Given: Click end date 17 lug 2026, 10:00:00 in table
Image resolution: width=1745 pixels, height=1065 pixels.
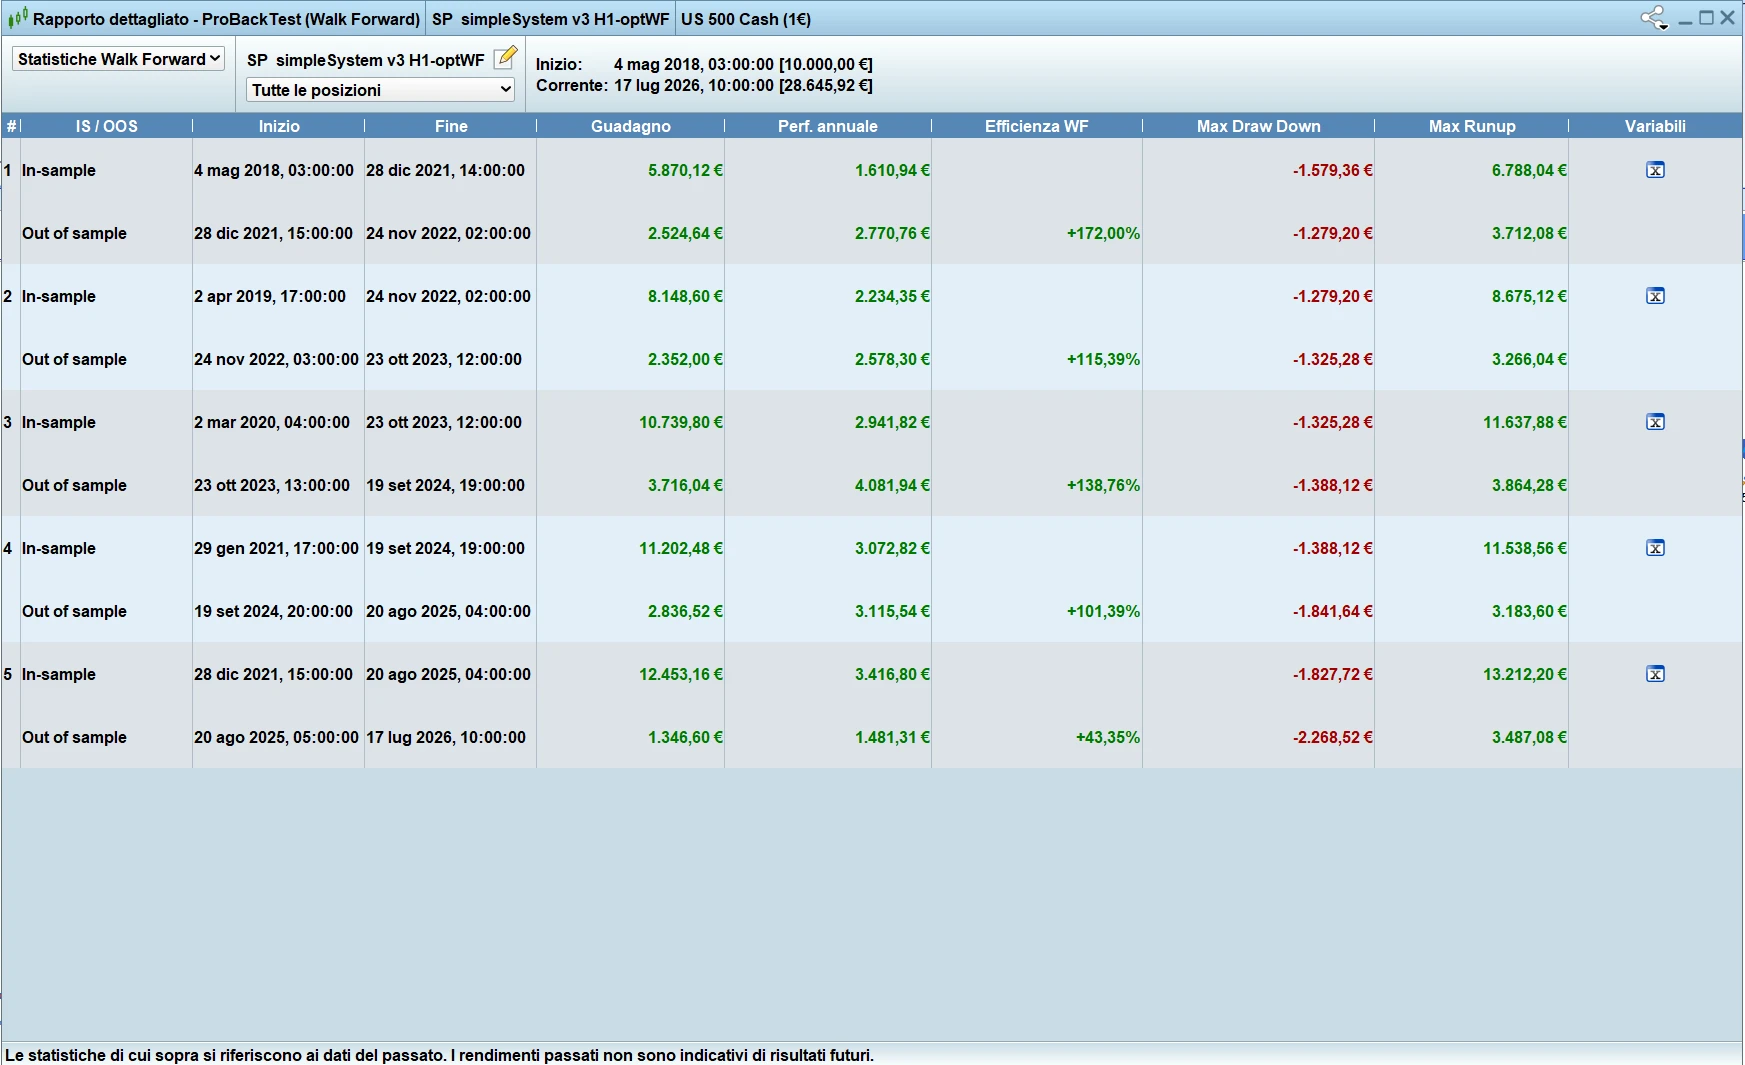Looking at the screenshot, I should (446, 737).
